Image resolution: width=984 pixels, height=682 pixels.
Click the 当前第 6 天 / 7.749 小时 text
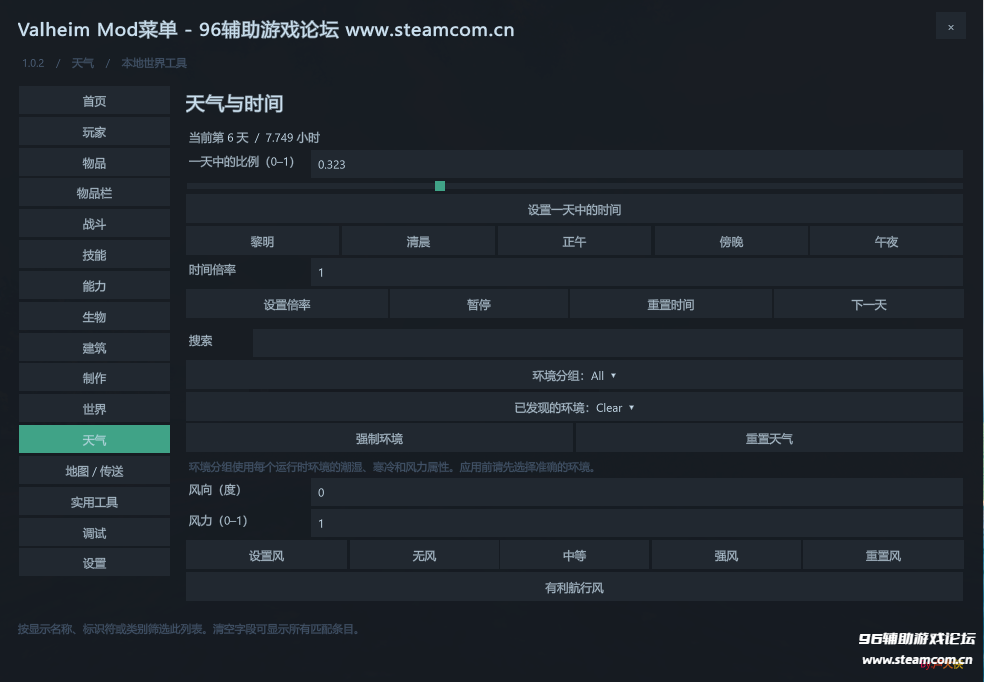[254, 137]
